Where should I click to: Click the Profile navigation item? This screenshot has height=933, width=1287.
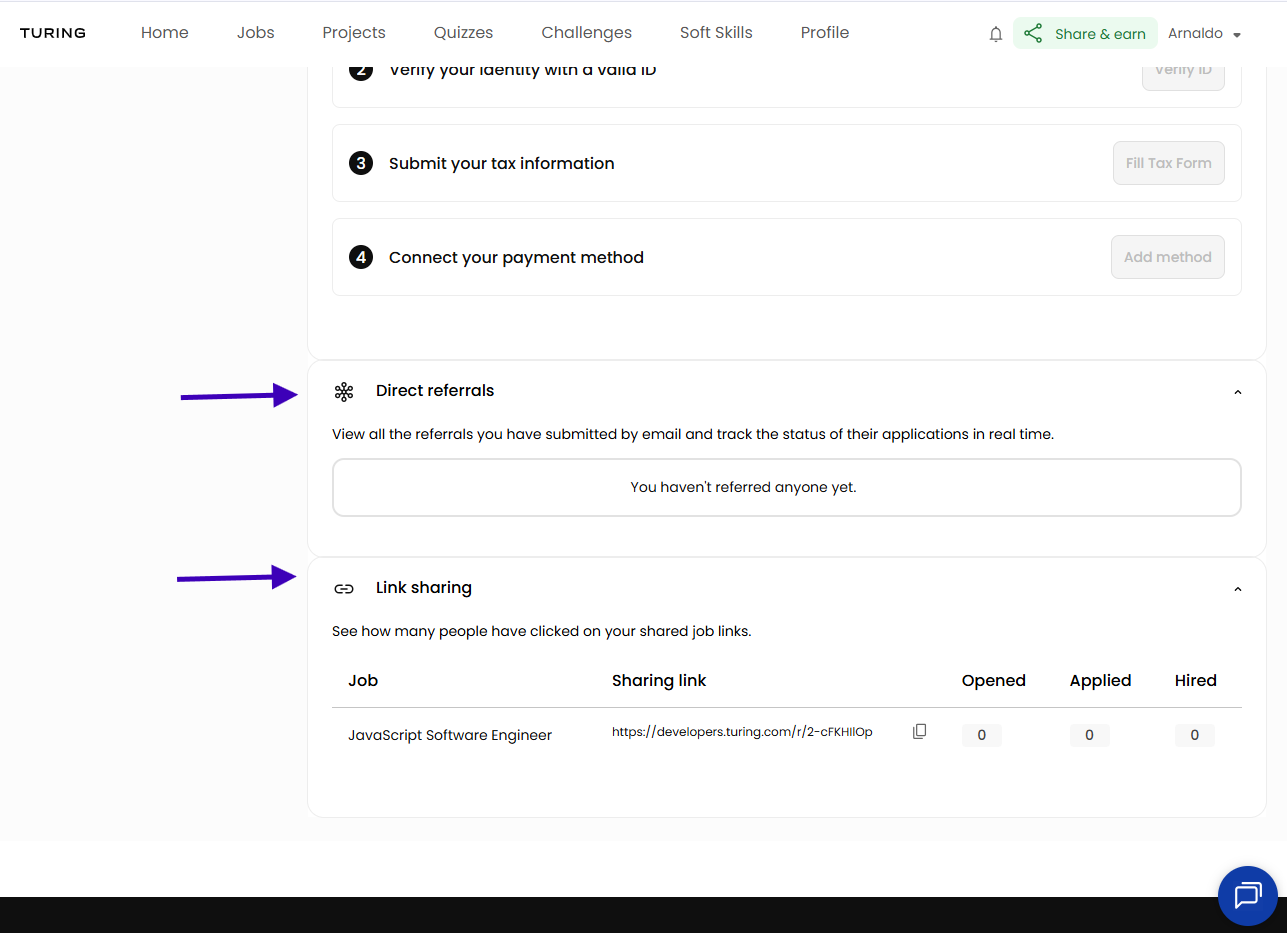824,32
